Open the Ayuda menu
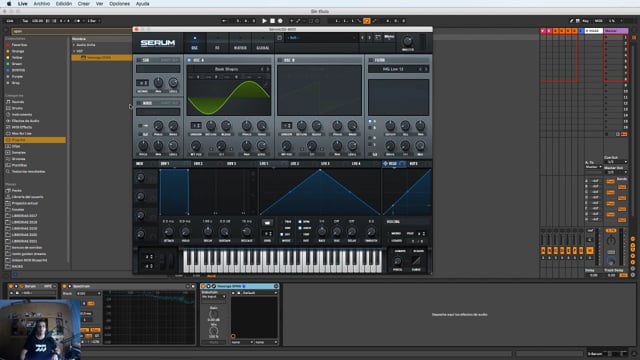 [x=142, y=4]
